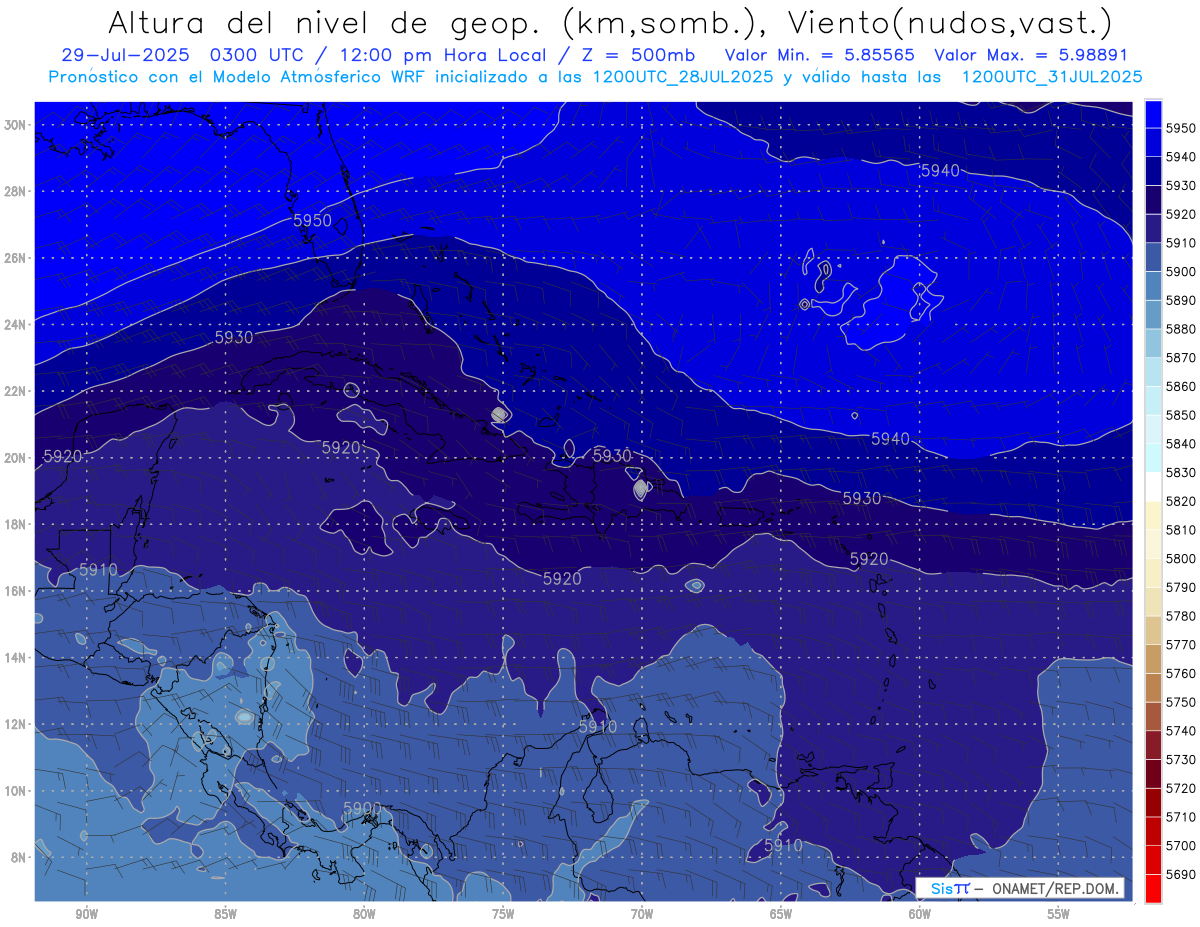Click the '80W' longitude axis label
Image resolution: width=1200 pixels, height=927 pixels.
click(x=364, y=914)
